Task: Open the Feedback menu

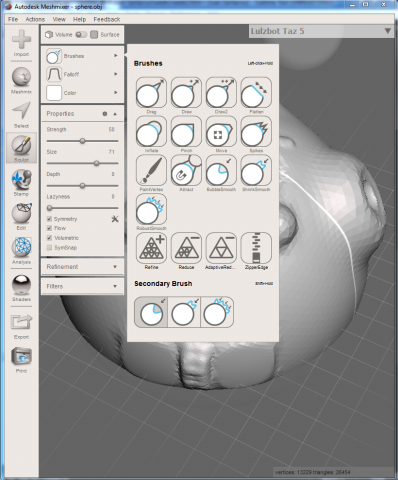Action: tap(107, 19)
